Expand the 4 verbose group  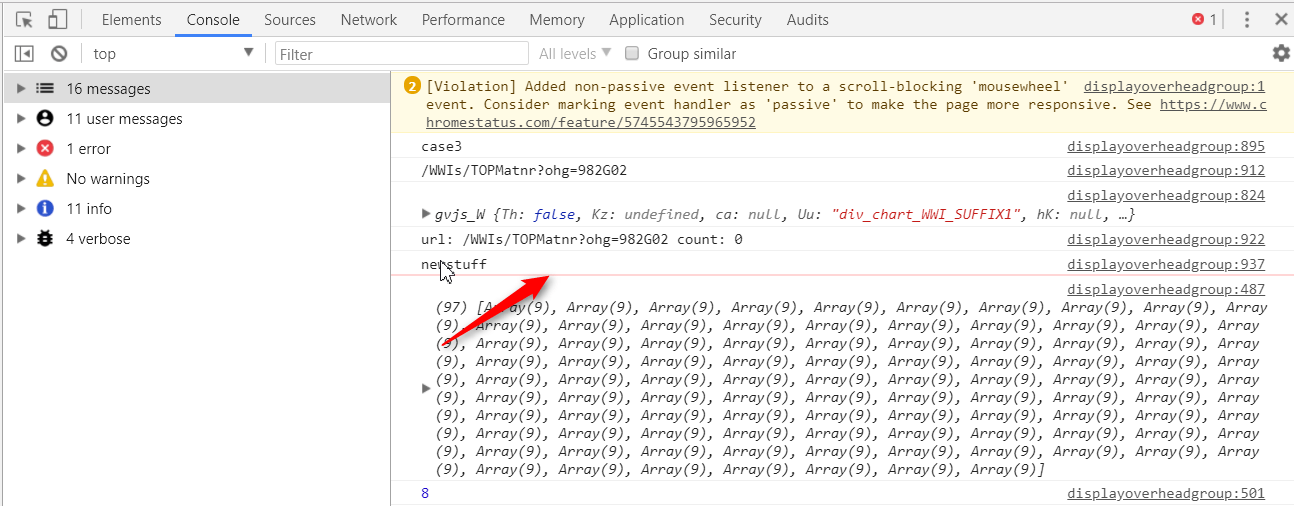[x=21, y=239]
